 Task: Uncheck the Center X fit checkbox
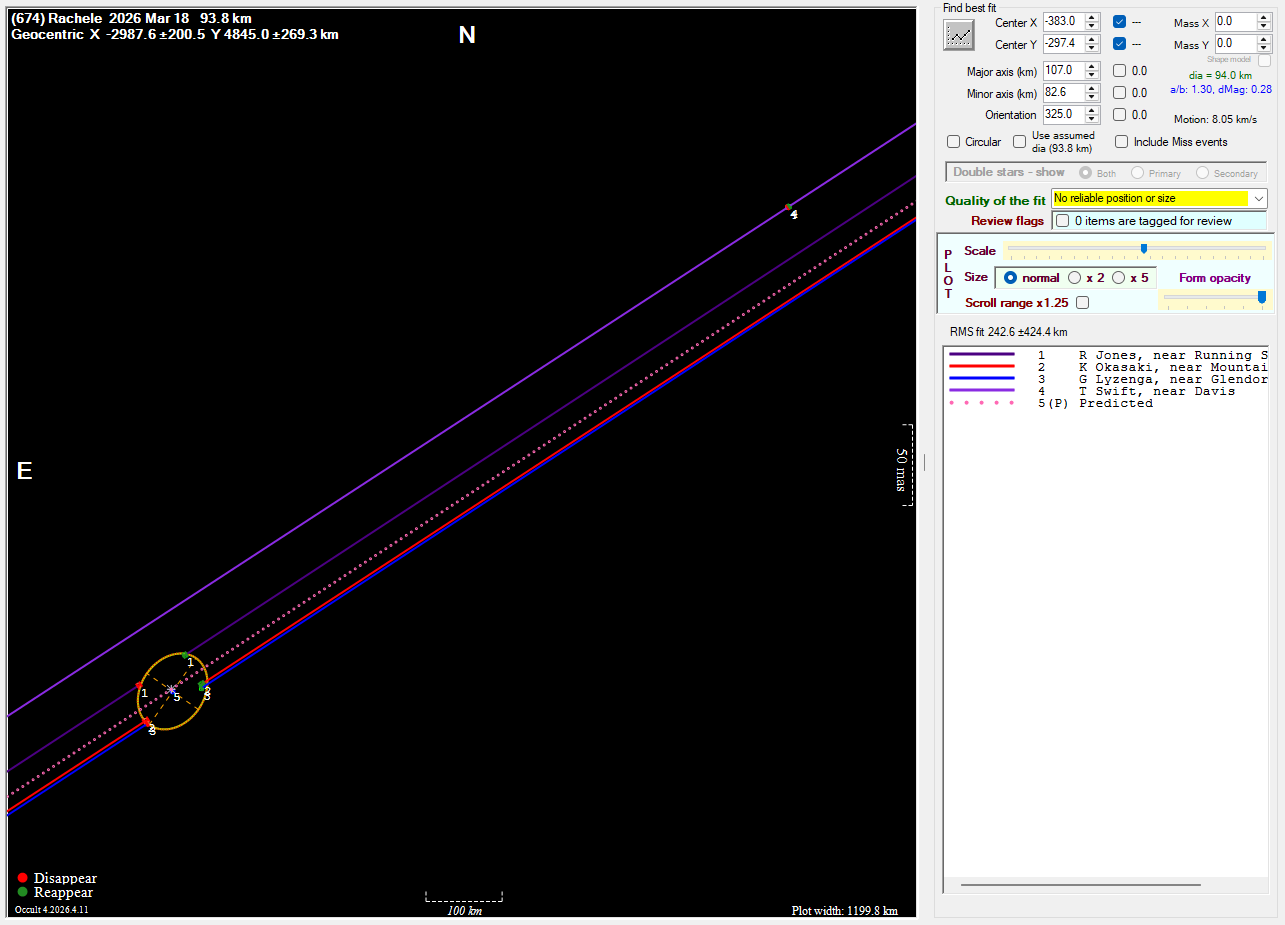pos(1120,21)
